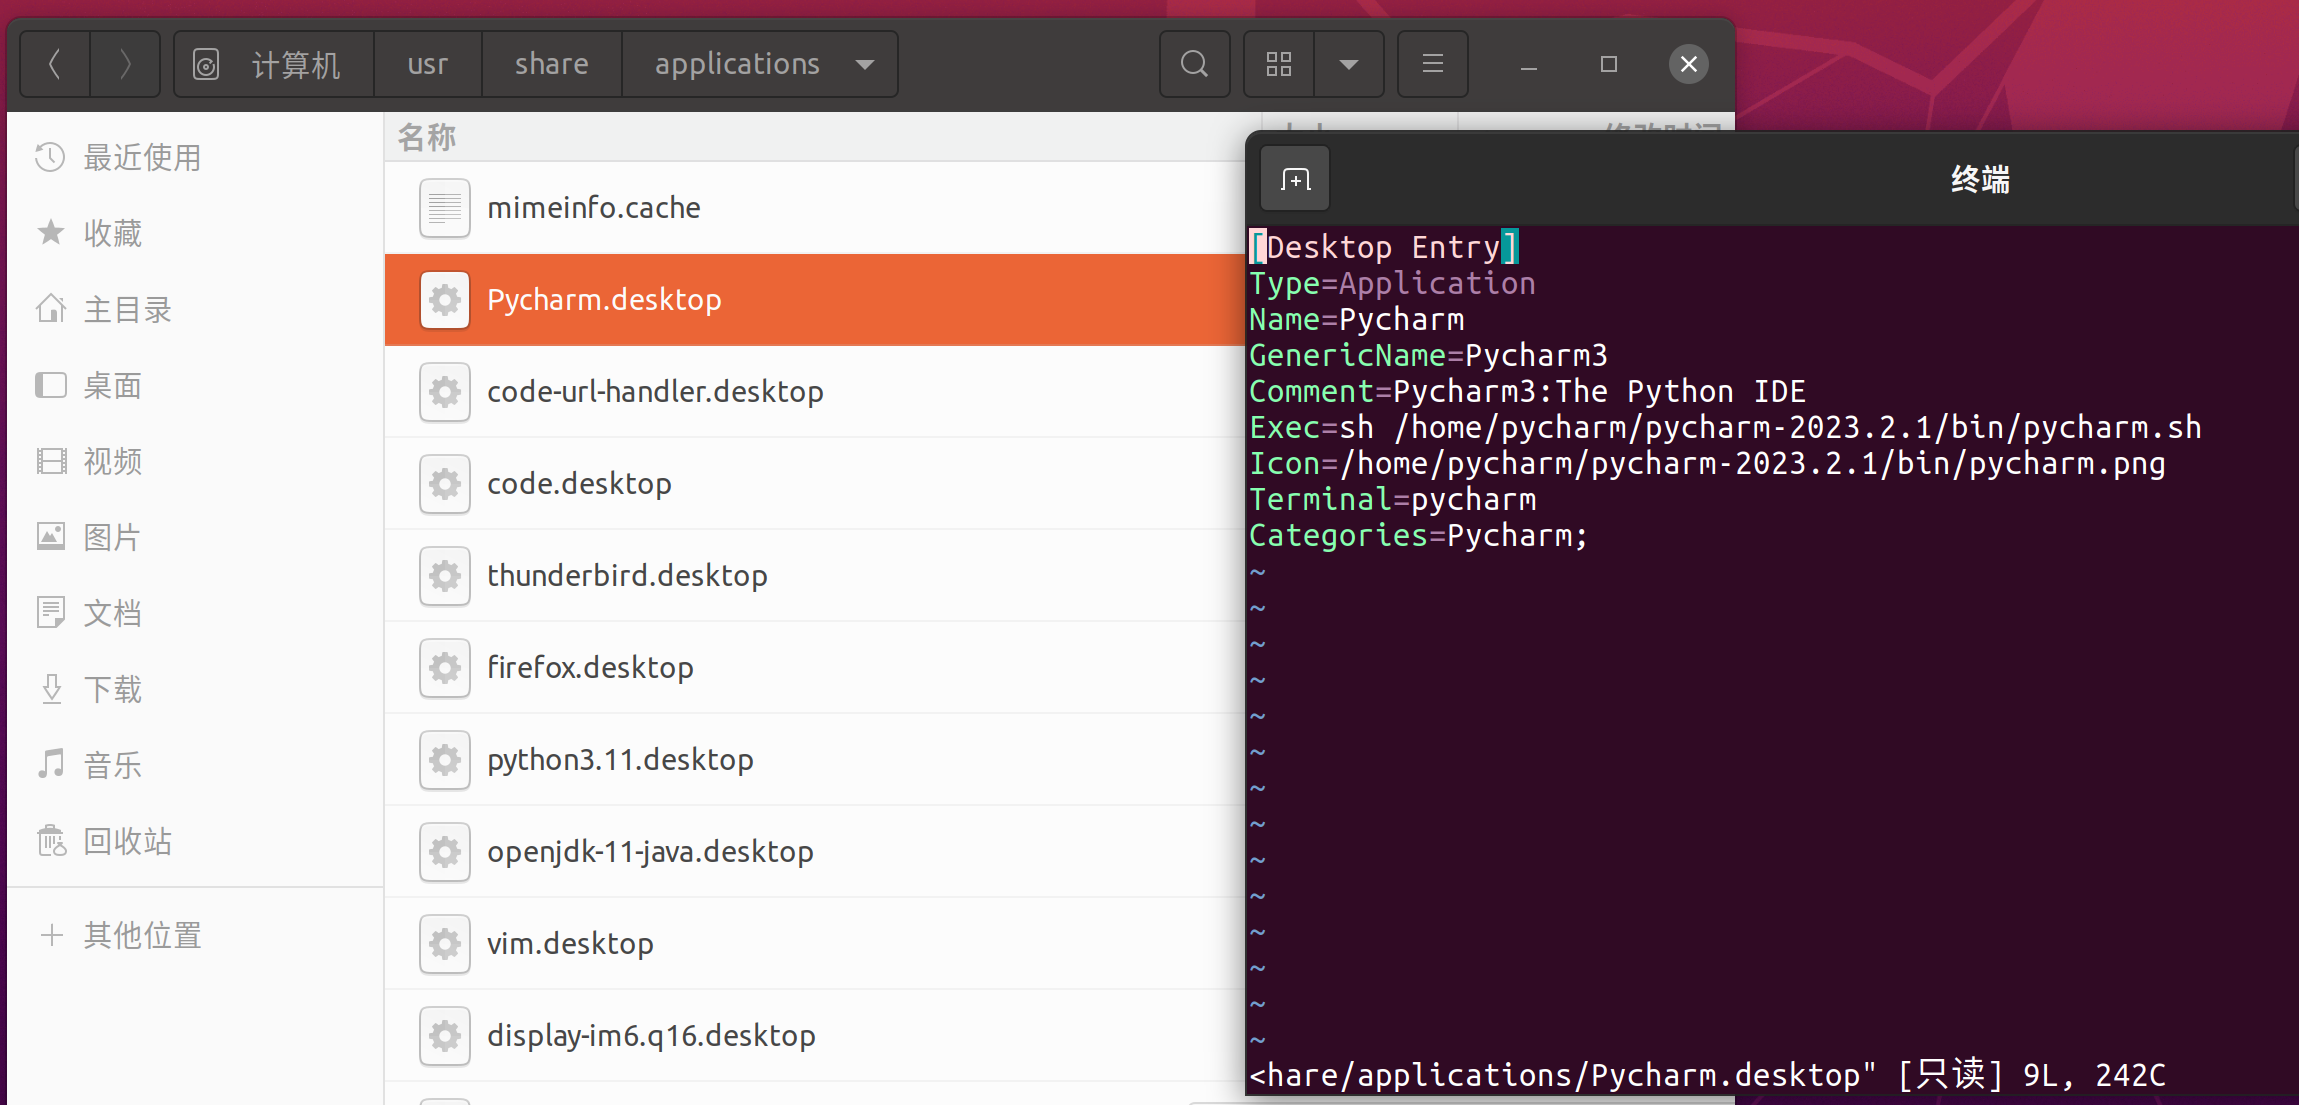Image resolution: width=2299 pixels, height=1105 pixels.
Task: Click the forward navigation arrow
Action: tap(125, 64)
